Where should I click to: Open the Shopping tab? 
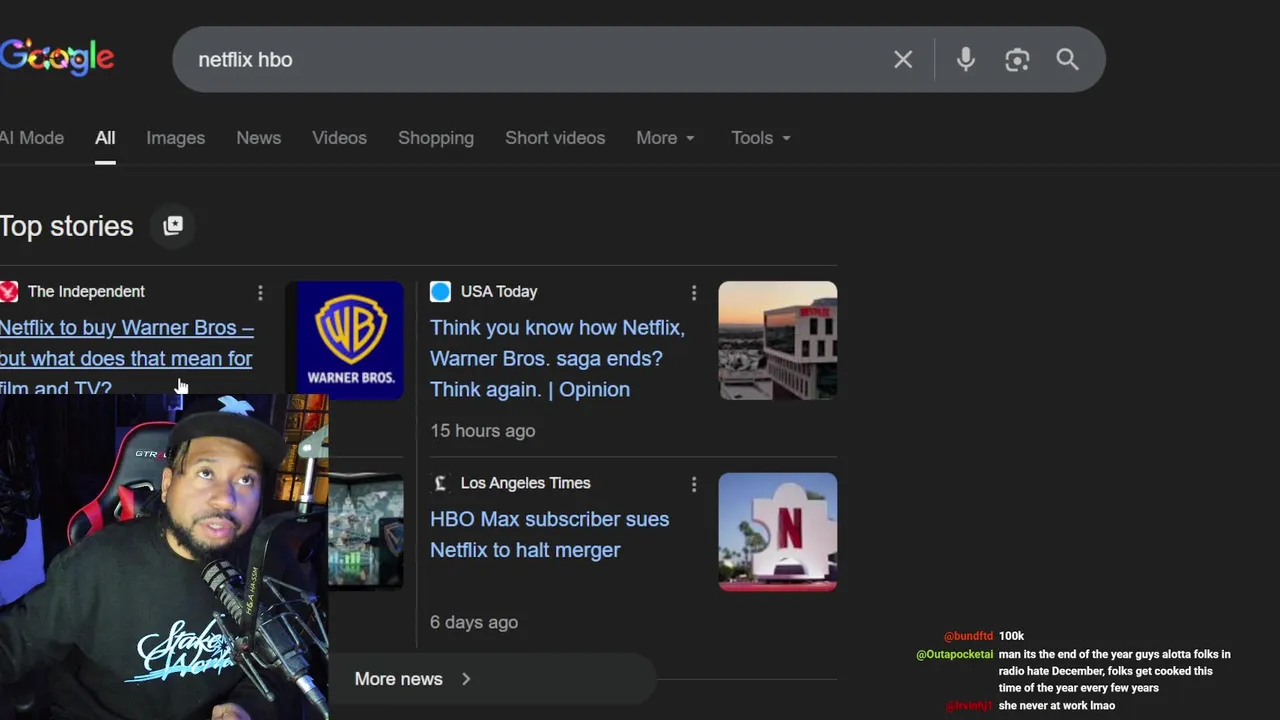(x=436, y=138)
